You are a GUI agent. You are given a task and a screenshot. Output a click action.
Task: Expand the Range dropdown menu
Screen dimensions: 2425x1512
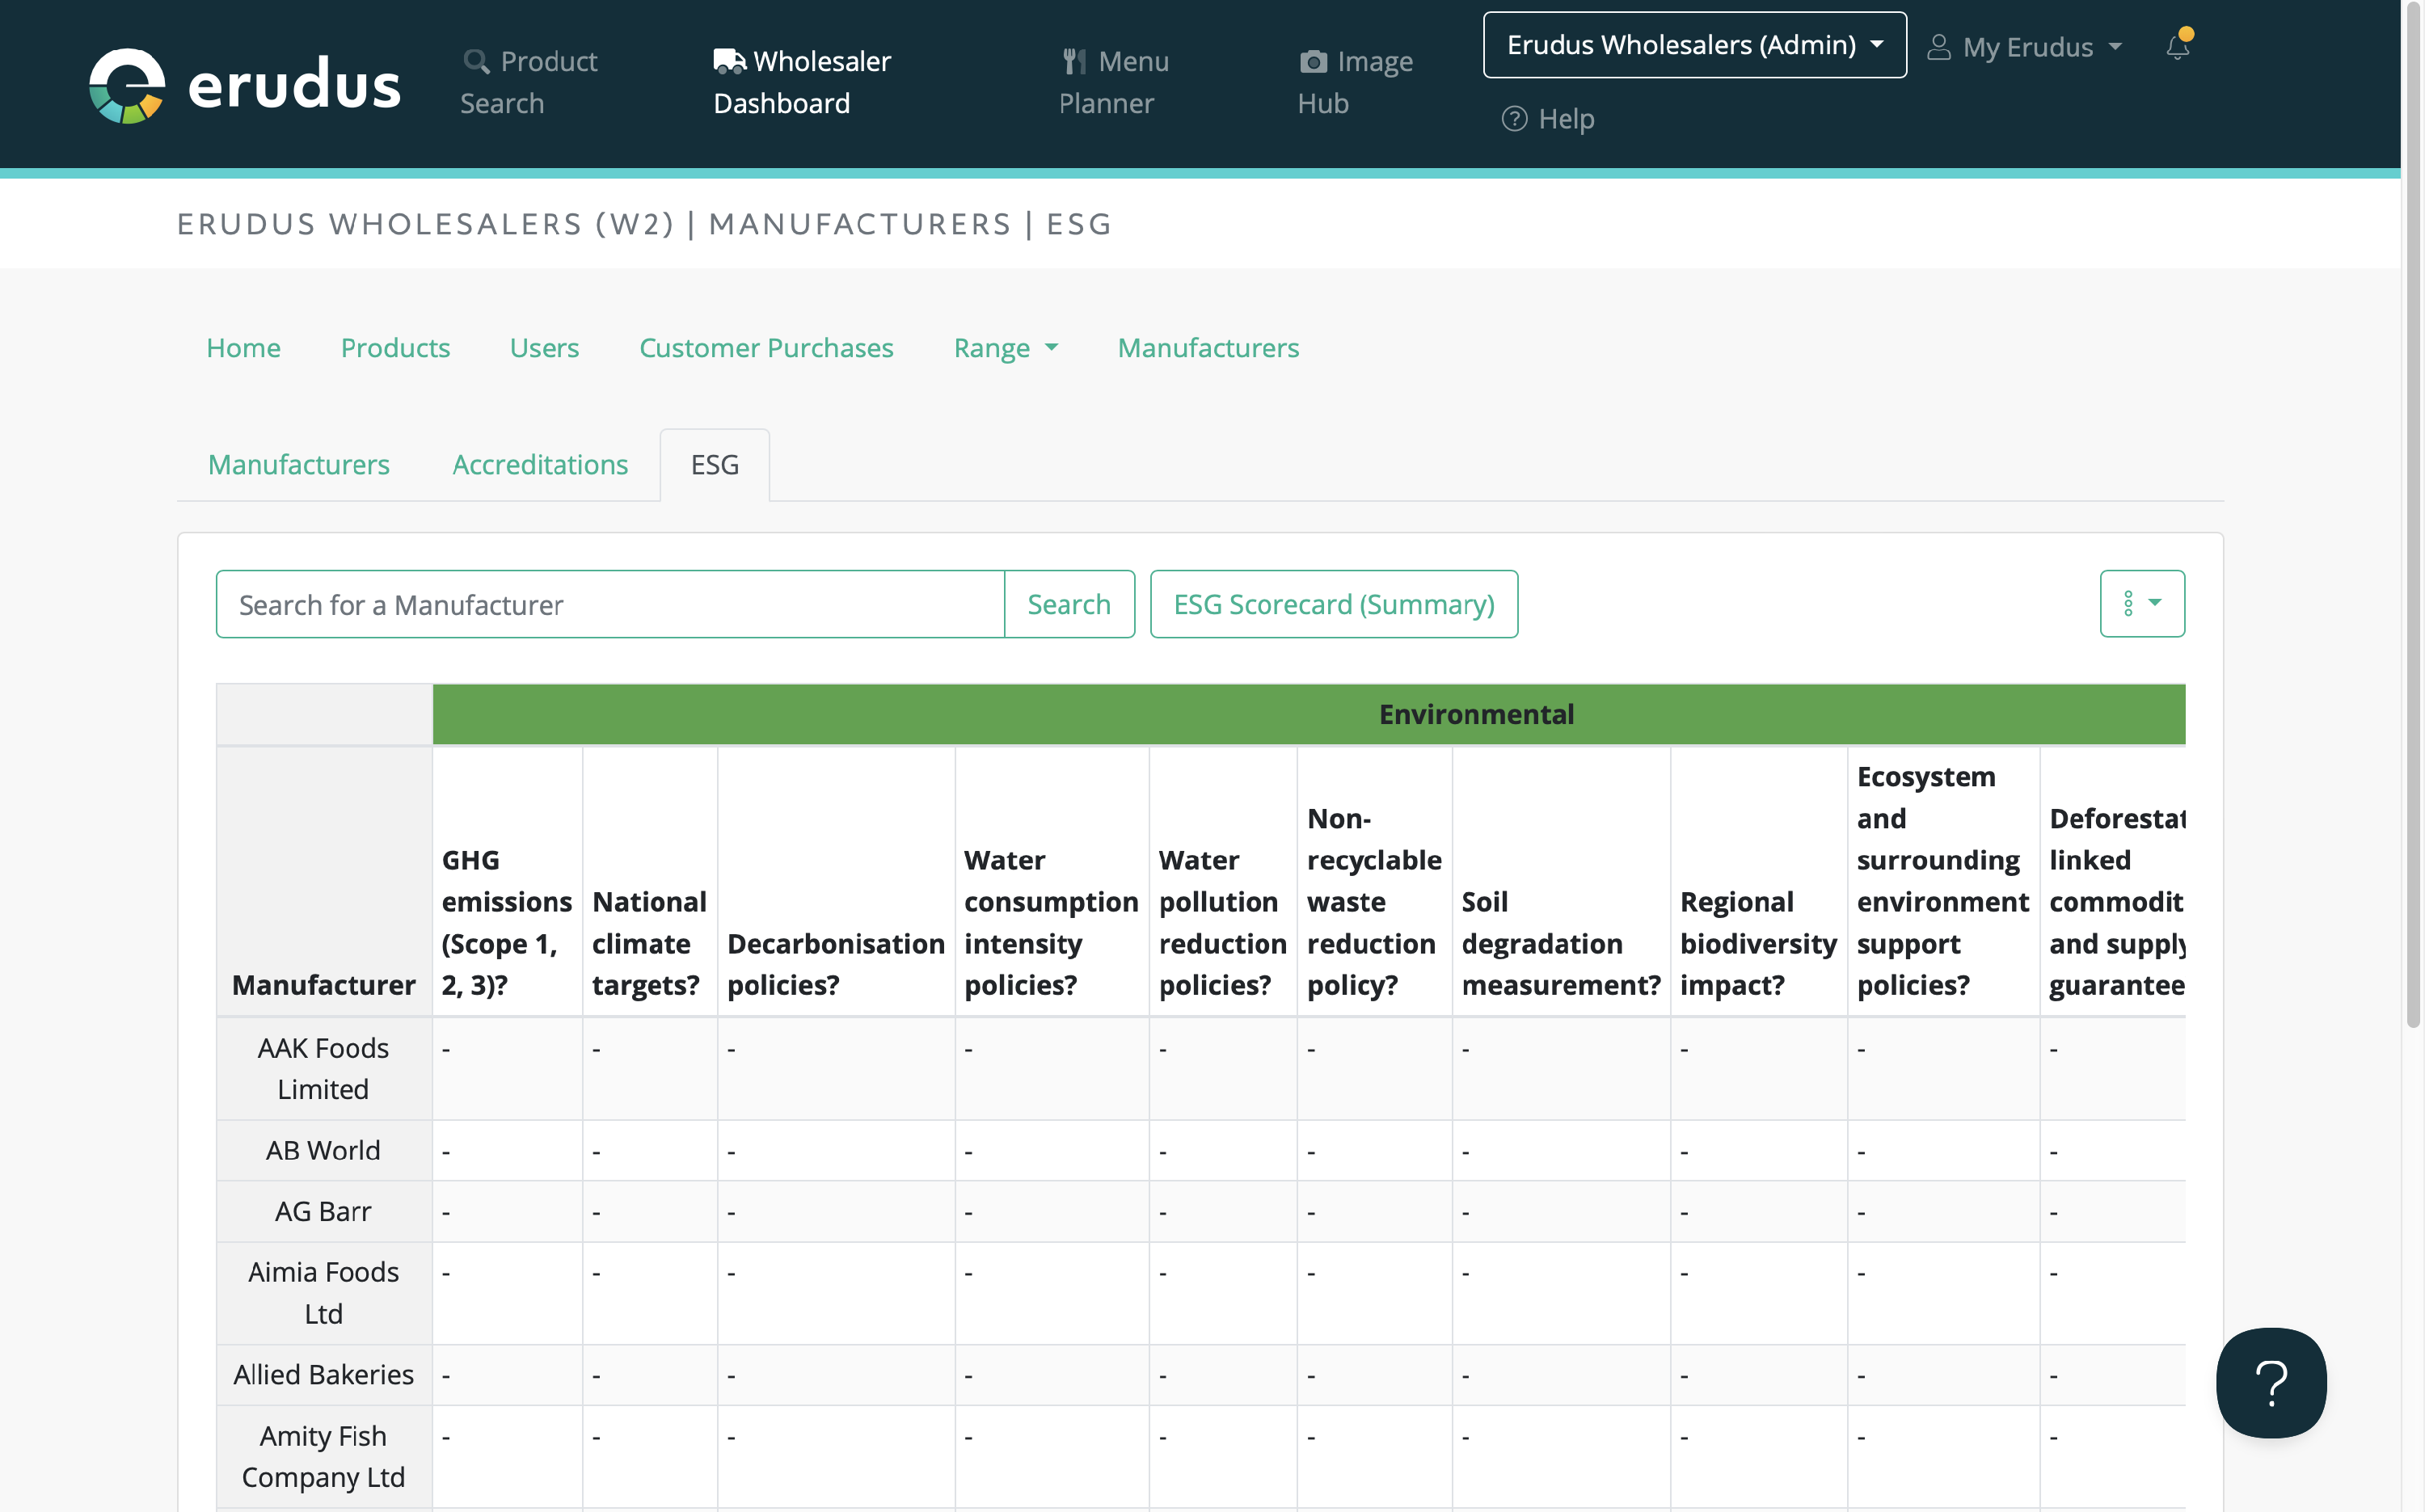(x=1005, y=348)
